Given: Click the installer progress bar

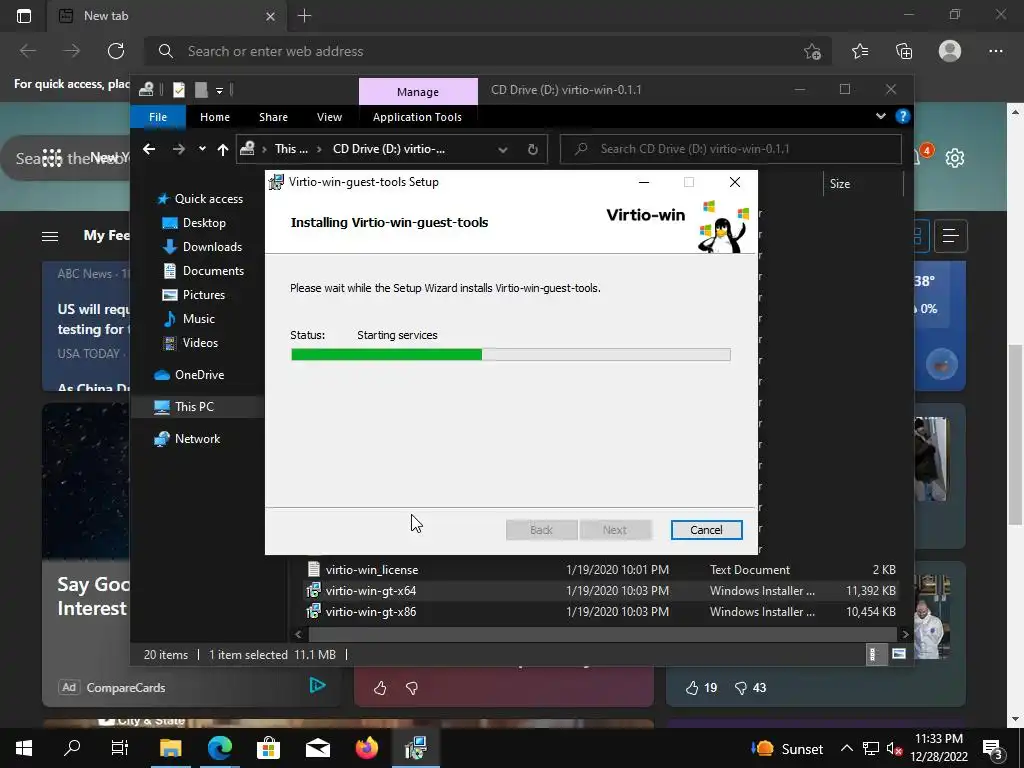Looking at the screenshot, I should (510, 355).
